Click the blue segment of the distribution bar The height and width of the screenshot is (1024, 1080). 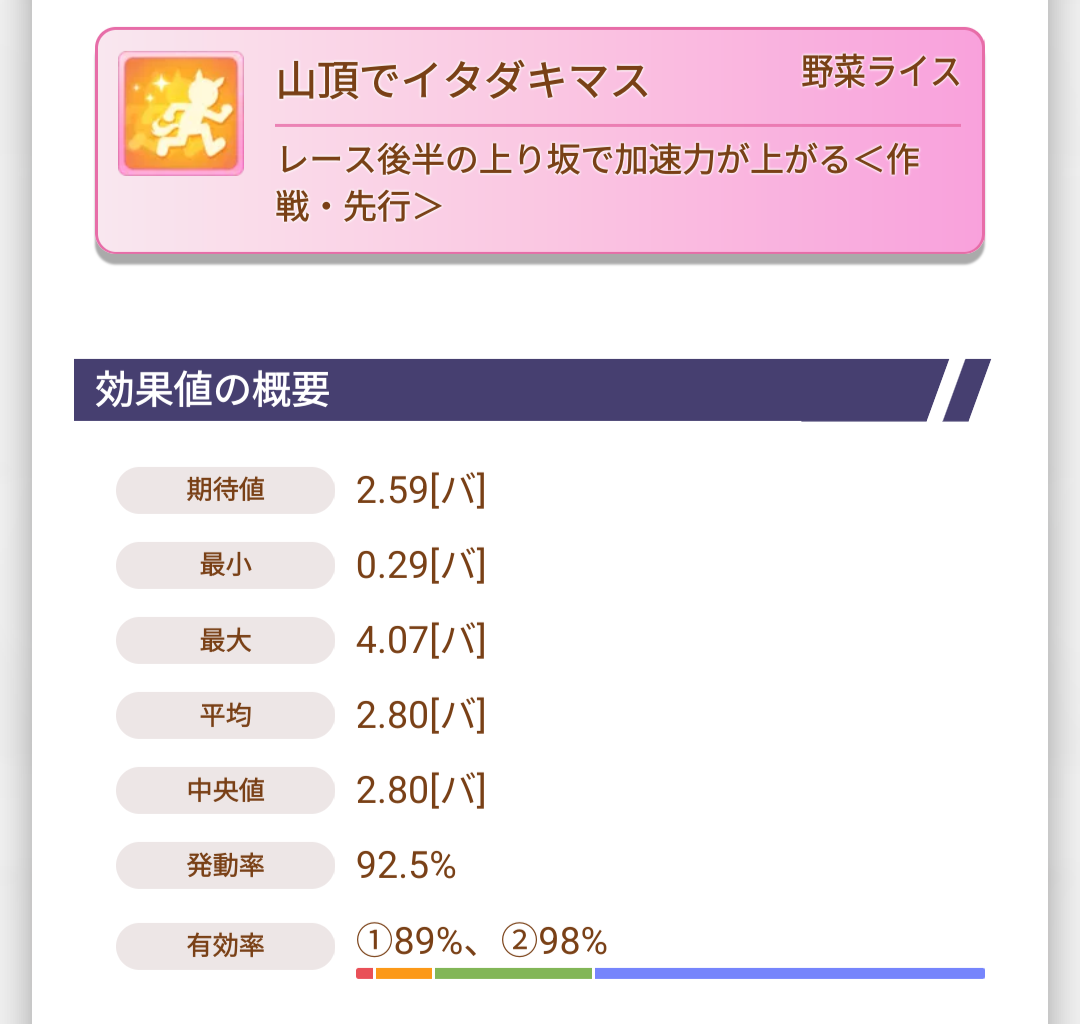coord(790,973)
